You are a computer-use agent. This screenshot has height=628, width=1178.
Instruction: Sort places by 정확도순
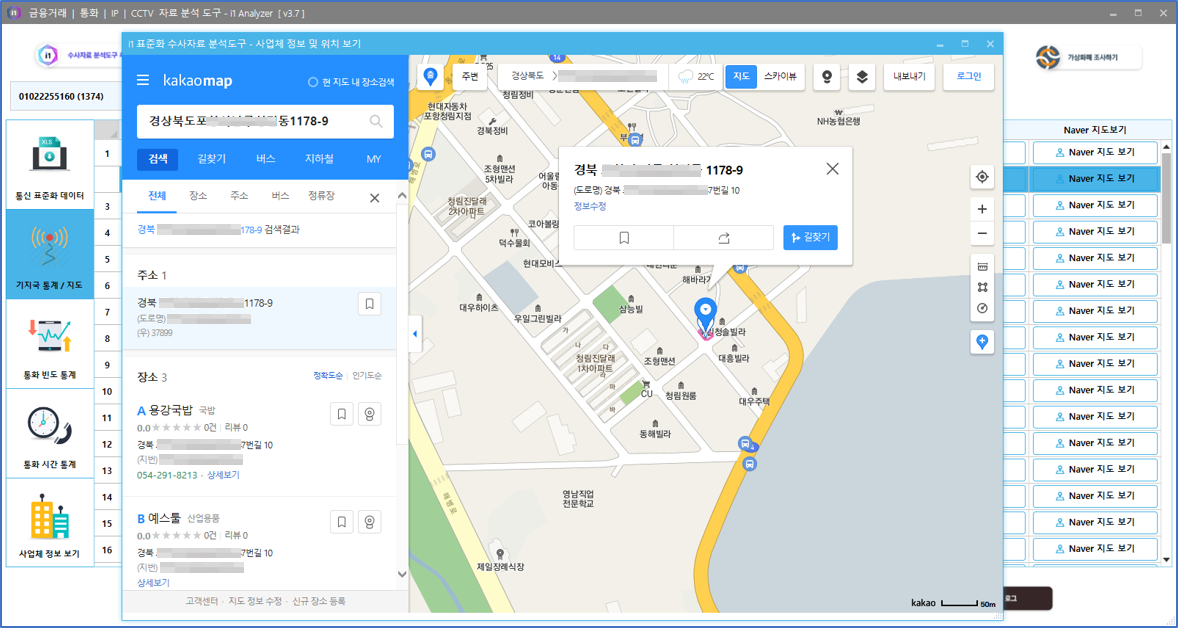tap(328, 376)
